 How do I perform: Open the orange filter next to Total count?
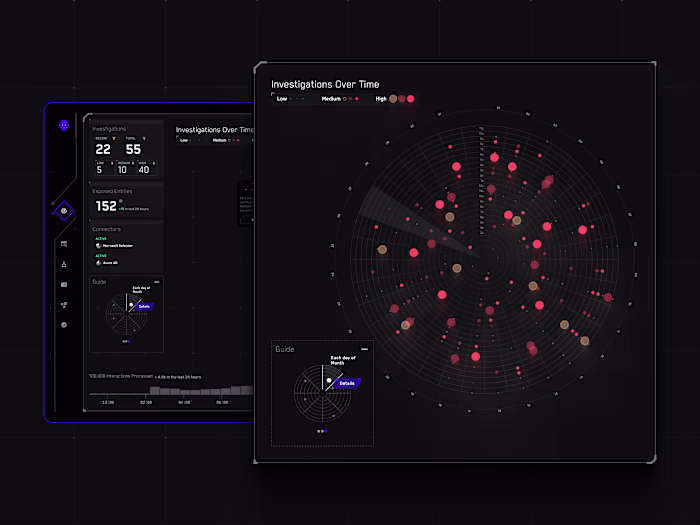point(144,138)
